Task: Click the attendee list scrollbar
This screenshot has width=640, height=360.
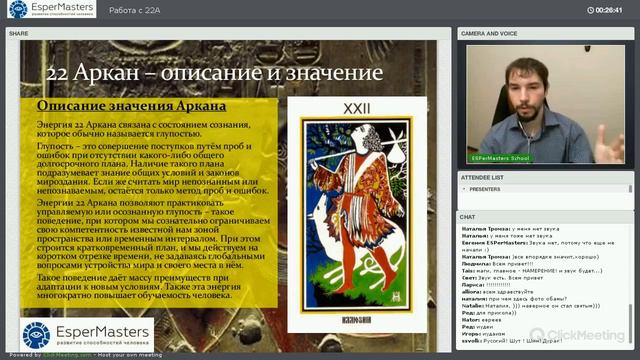Action: point(631,189)
